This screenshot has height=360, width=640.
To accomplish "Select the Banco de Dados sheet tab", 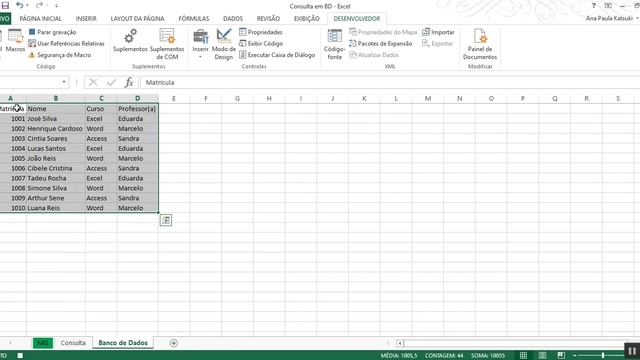I will pos(123,343).
